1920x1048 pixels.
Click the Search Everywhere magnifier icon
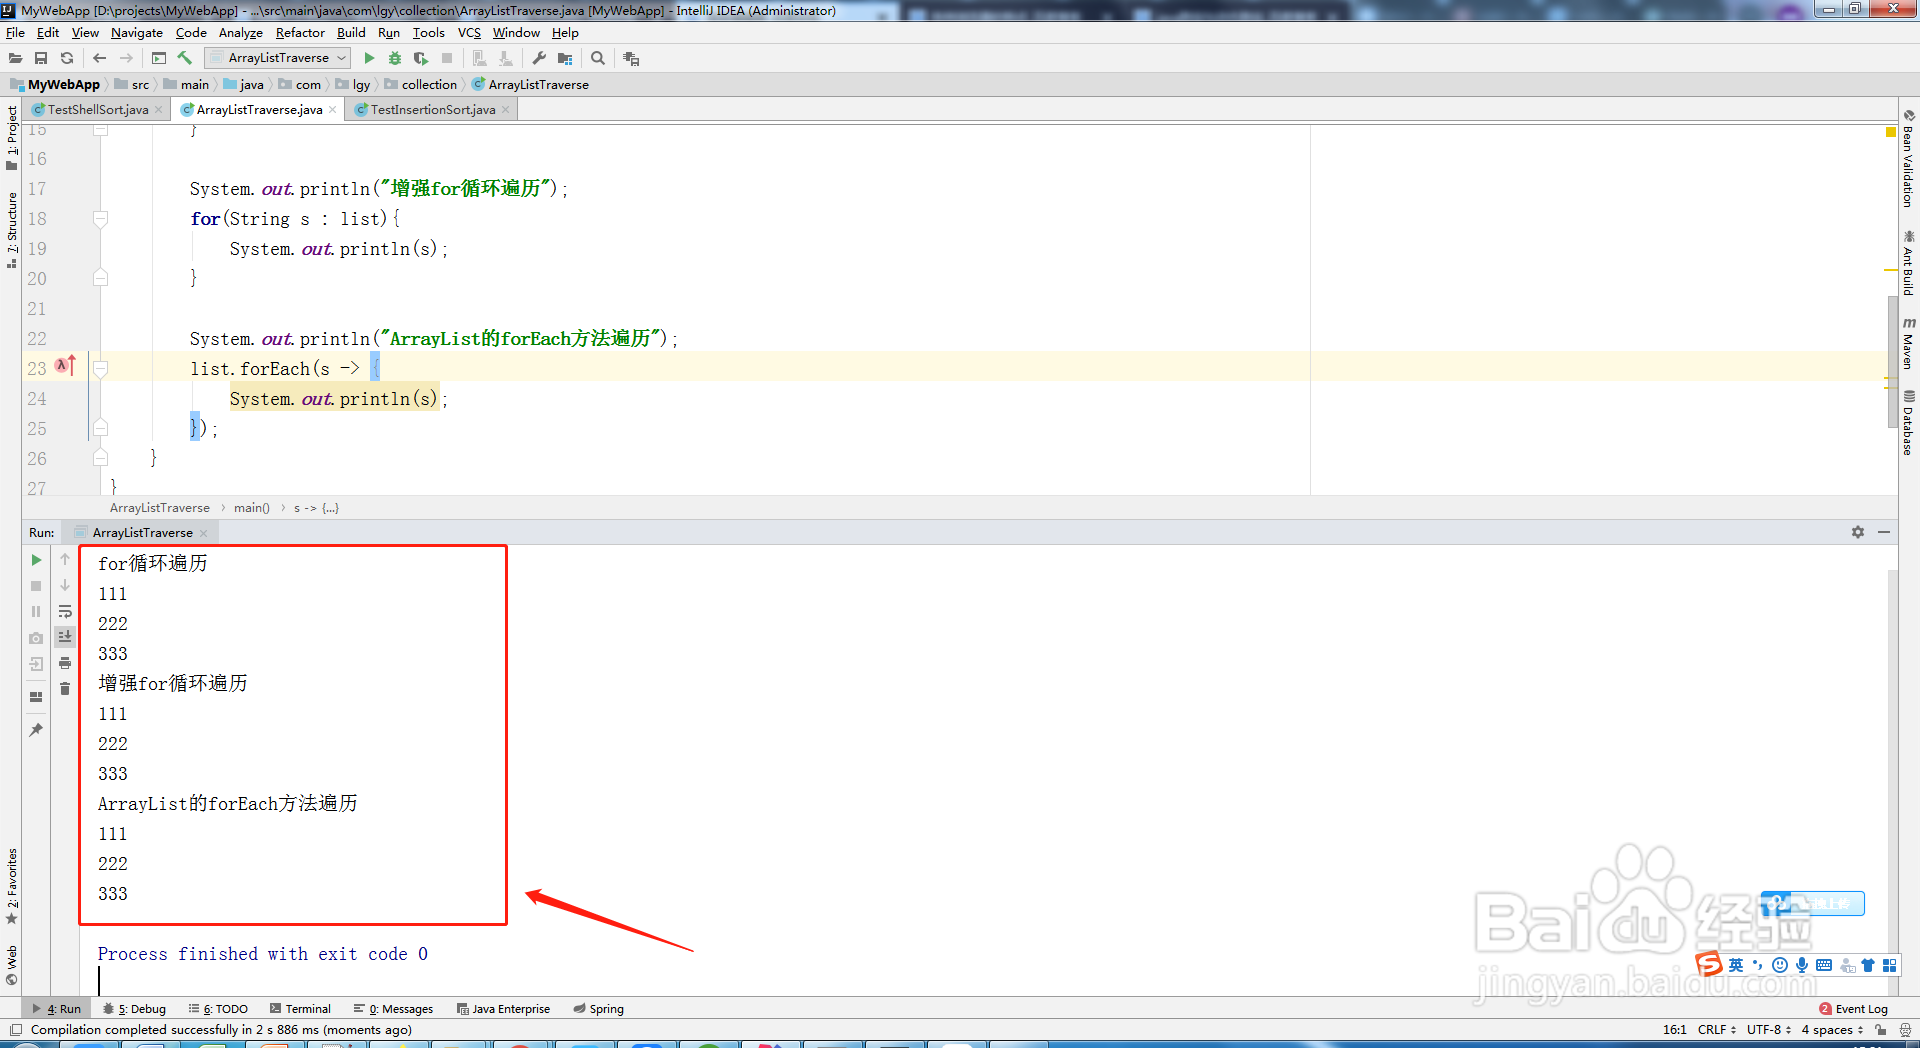pos(598,58)
